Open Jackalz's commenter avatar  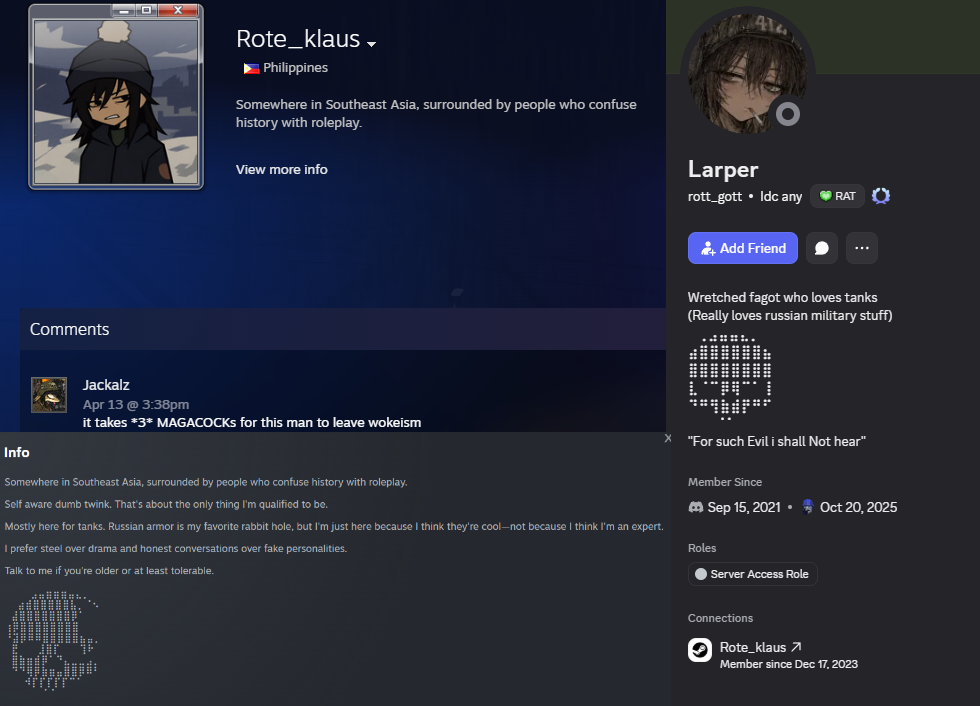(x=49, y=395)
